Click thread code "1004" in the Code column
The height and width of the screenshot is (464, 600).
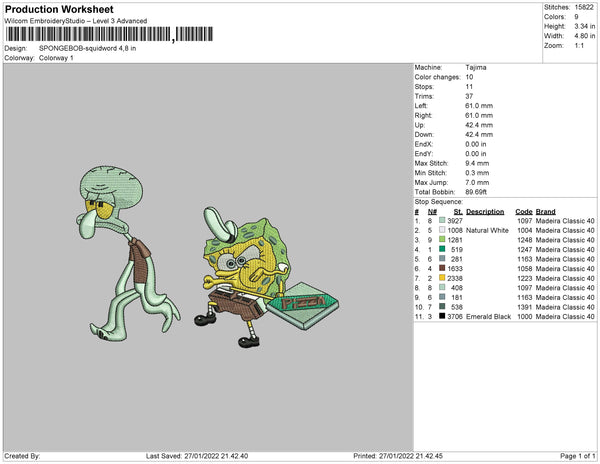pyautogui.click(x=525, y=230)
